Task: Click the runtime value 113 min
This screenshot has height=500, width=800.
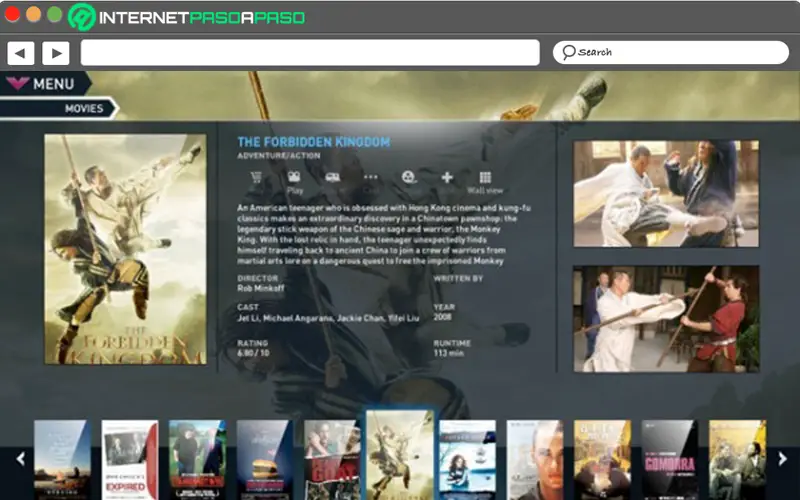Action: pos(448,353)
